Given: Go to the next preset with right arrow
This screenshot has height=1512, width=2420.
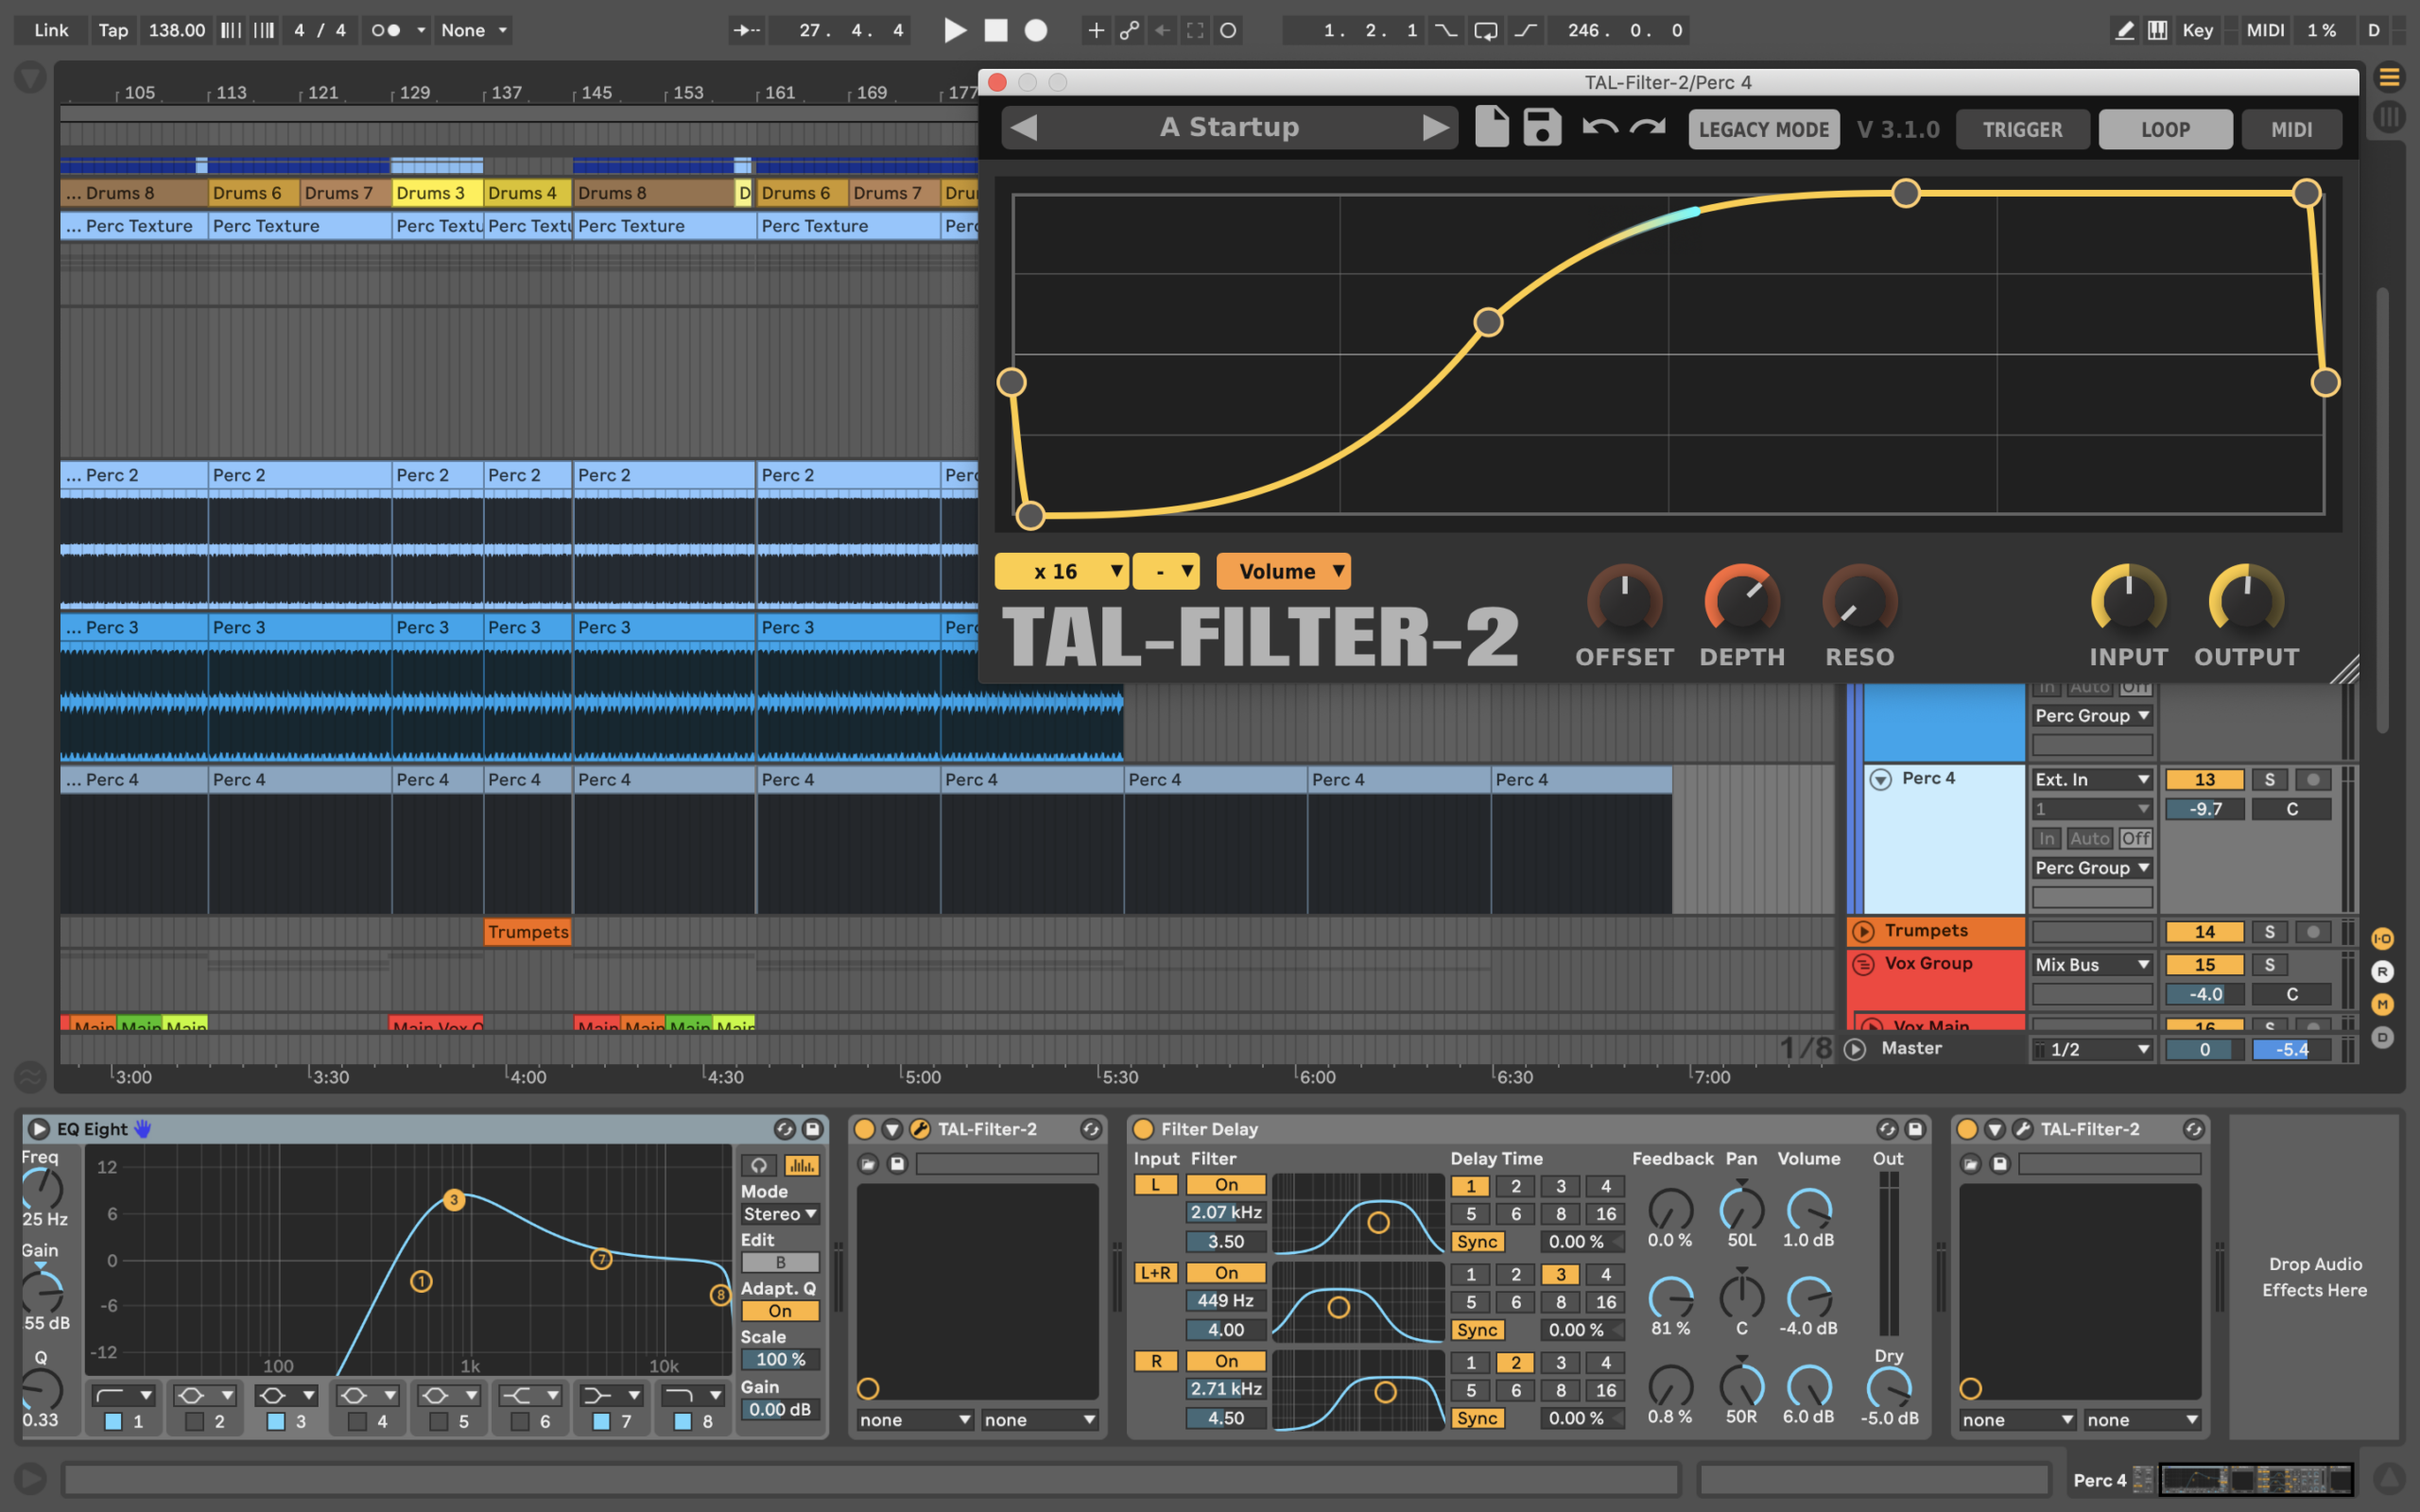Looking at the screenshot, I should tap(1435, 128).
